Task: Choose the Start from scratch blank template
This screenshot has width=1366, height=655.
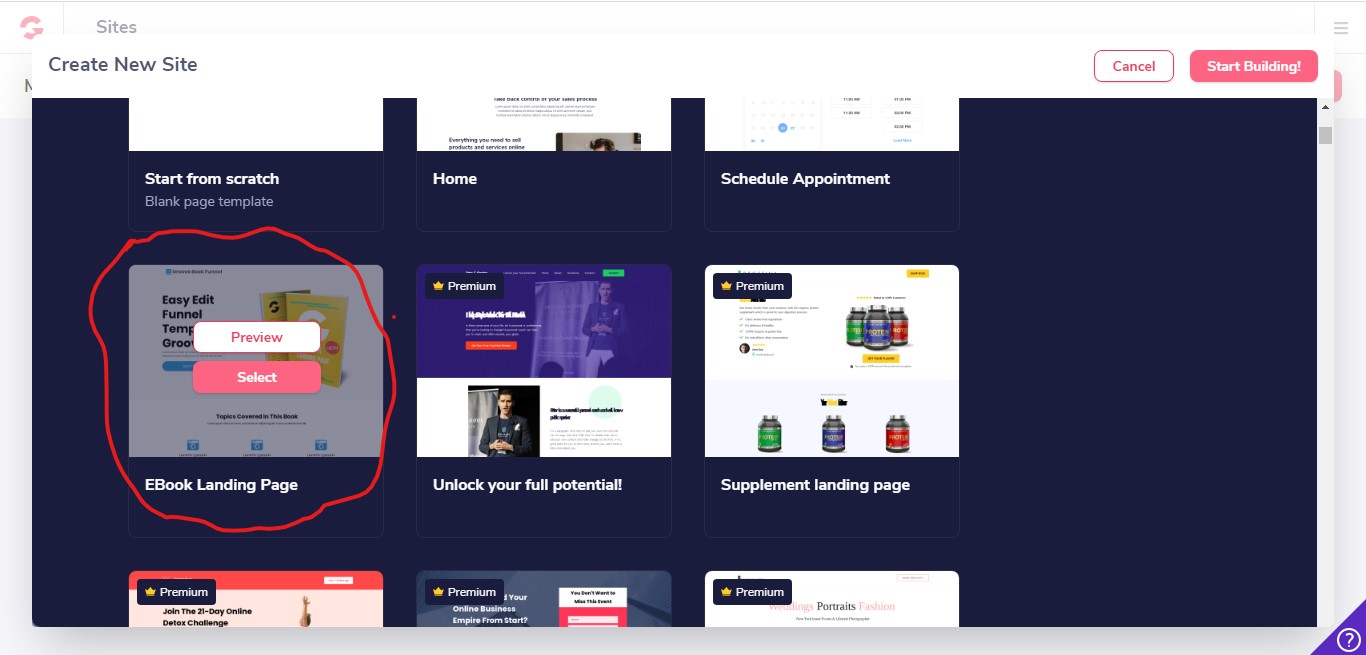Action: pyautogui.click(x=256, y=165)
